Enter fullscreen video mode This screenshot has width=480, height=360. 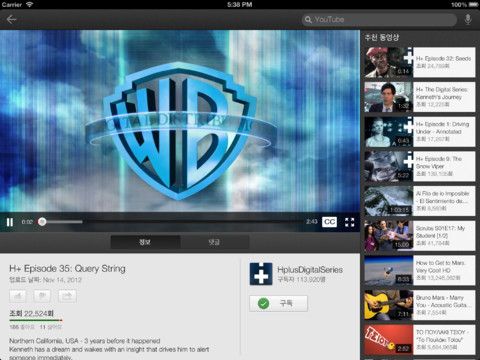click(x=349, y=222)
